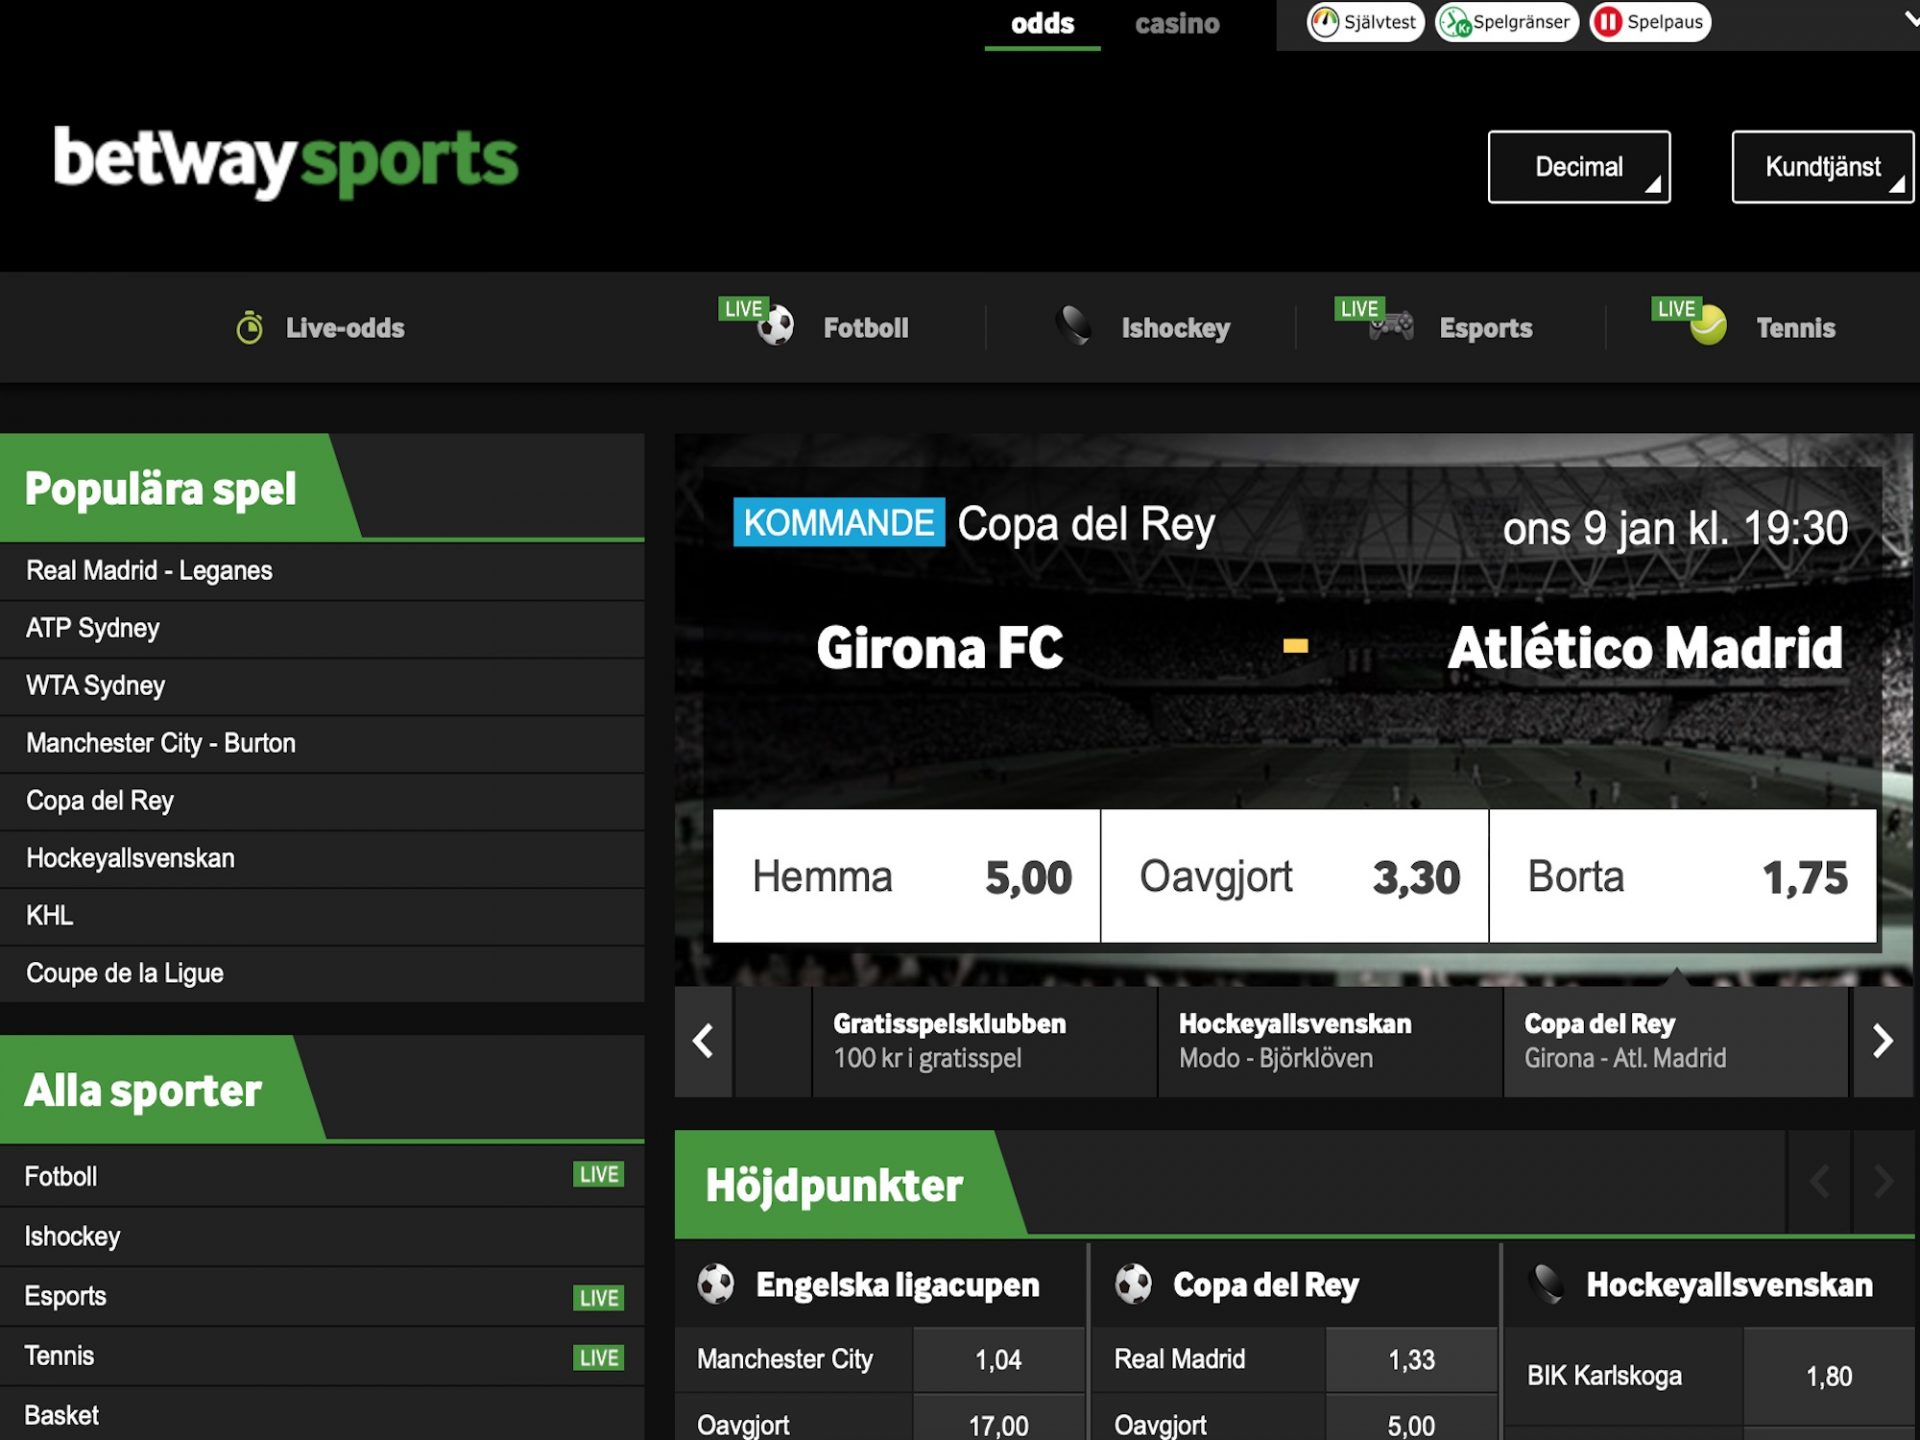
Task: Open Basket in Alla sporter list
Action: pos(322,1415)
